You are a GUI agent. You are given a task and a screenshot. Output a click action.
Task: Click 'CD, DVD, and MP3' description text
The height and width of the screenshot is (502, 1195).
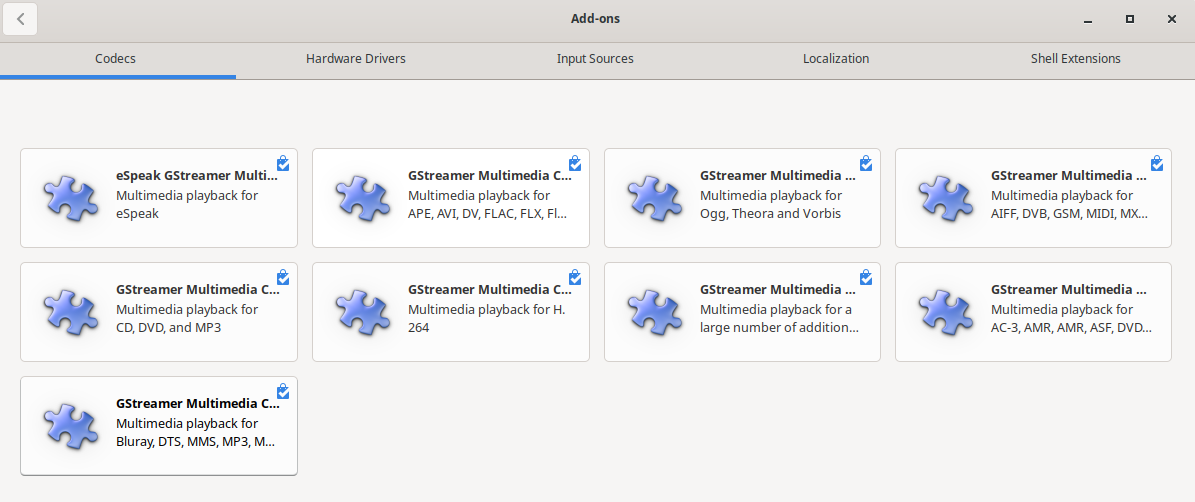coord(168,328)
